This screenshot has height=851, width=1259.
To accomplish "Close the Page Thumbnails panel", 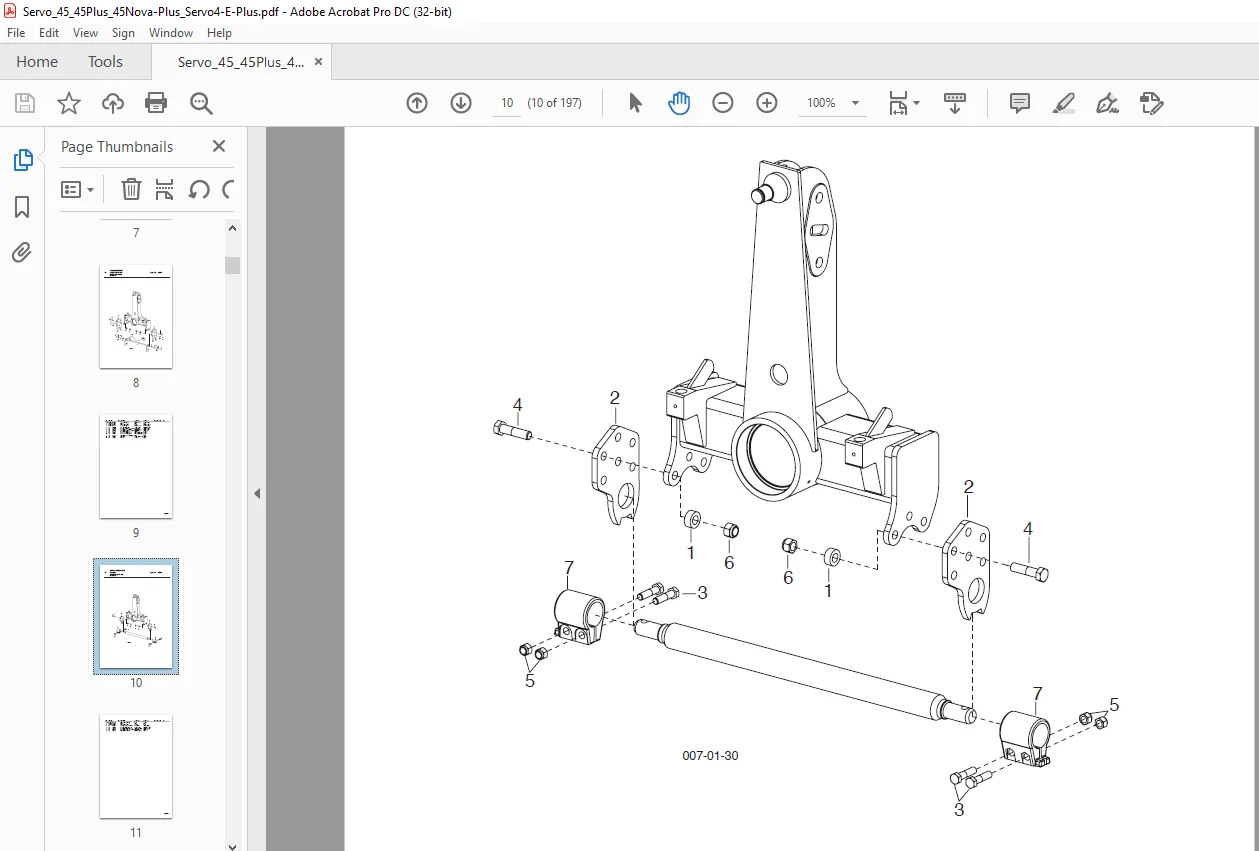I will tap(219, 146).
